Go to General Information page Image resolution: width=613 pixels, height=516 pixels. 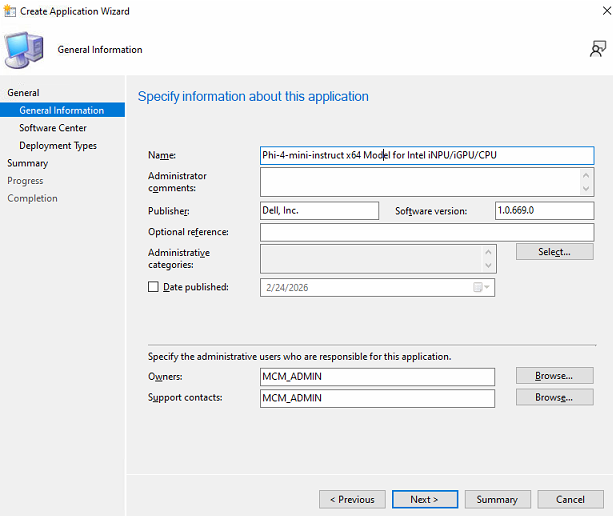(x=62, y=110)
